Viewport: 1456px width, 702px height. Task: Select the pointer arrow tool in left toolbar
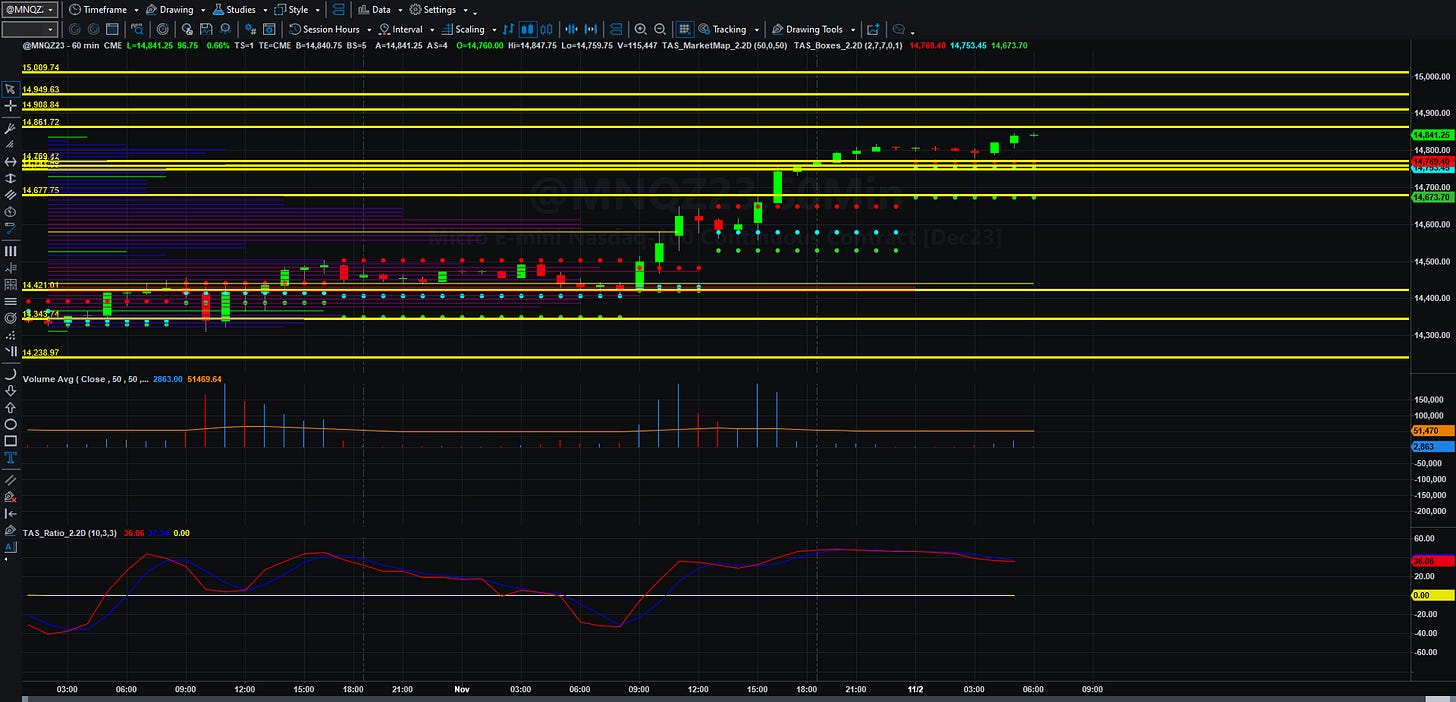coord(10,89)
